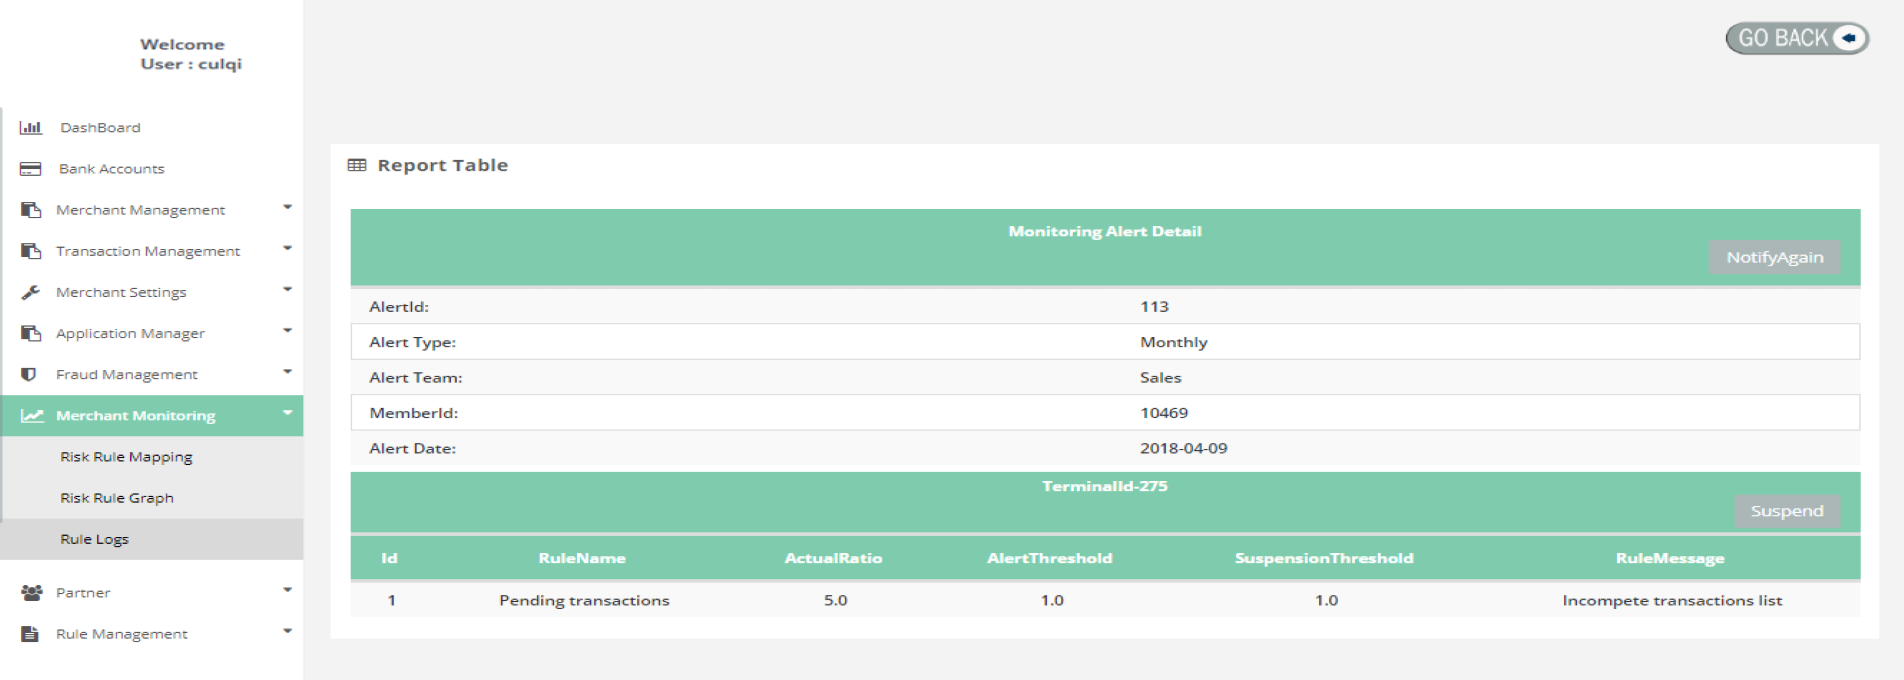Viewport: 1904px width, 680px height.
Task: Click the Merchant Monitoring line chart icon
Action: click(x=32, y=416)
